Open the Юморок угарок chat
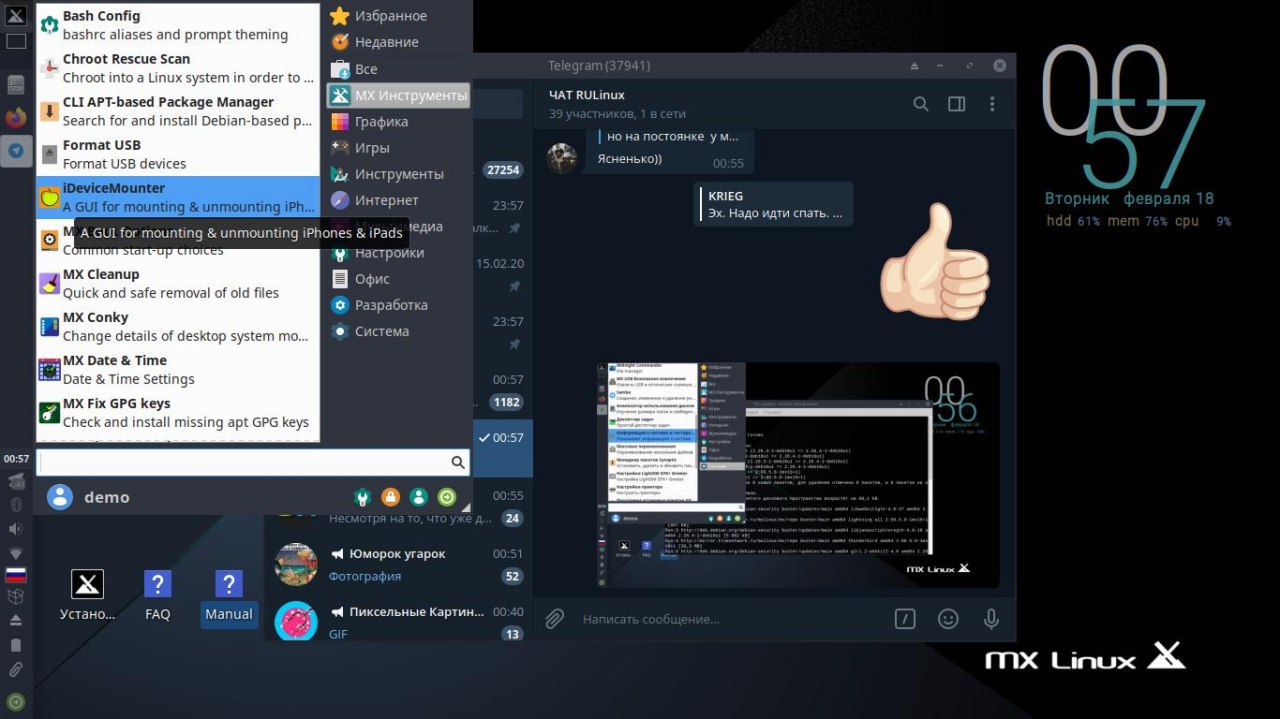 [x=399, y=564]
